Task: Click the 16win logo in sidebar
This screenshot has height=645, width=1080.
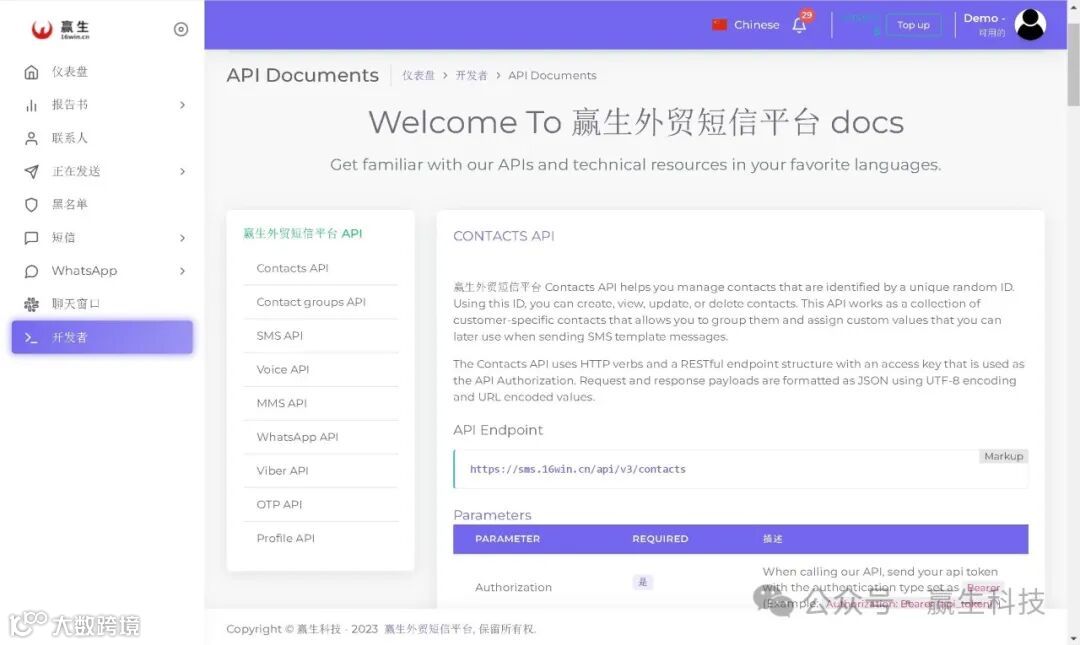Action: click(x=61, y=29)
